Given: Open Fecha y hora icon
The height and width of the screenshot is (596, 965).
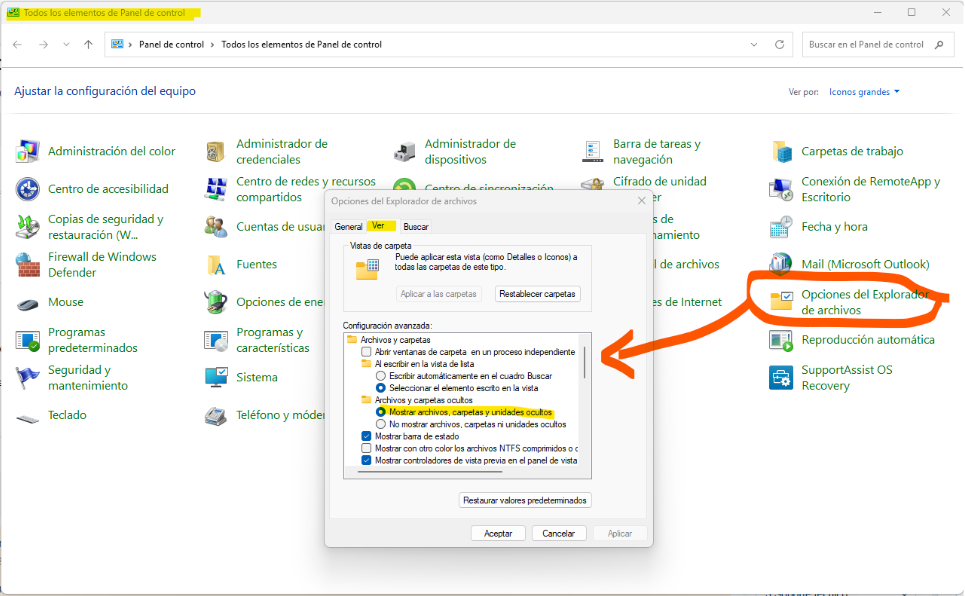Looking at the screenshot, I should pos(781,227).
